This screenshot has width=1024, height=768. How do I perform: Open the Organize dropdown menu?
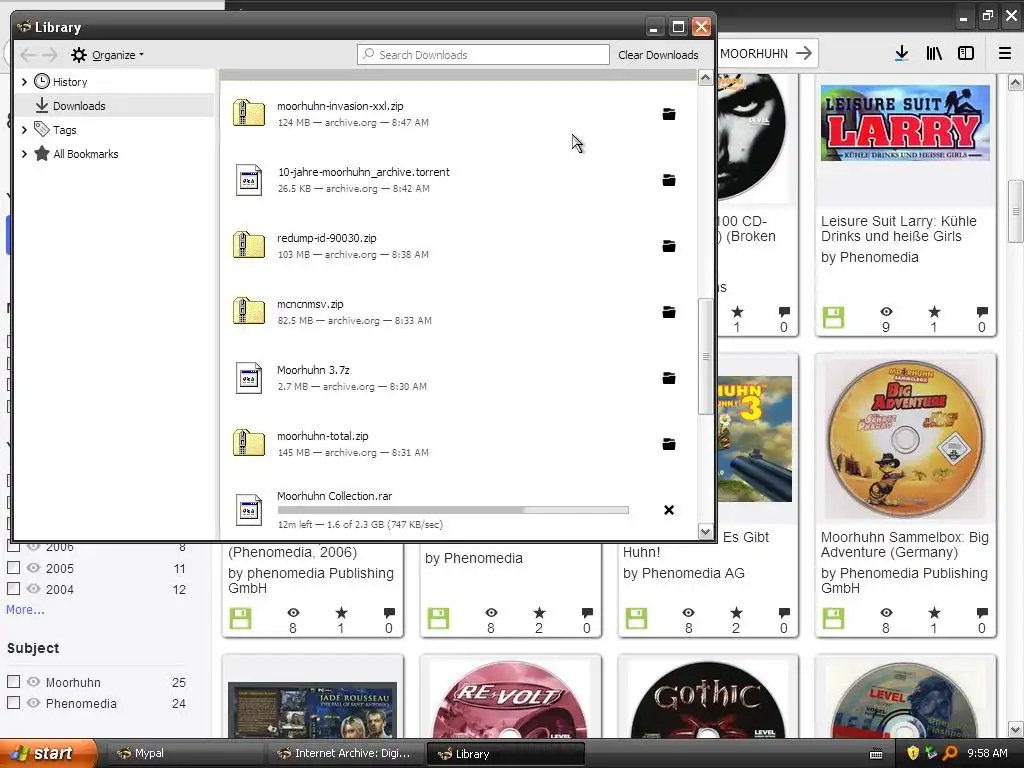tap(108, 55)
